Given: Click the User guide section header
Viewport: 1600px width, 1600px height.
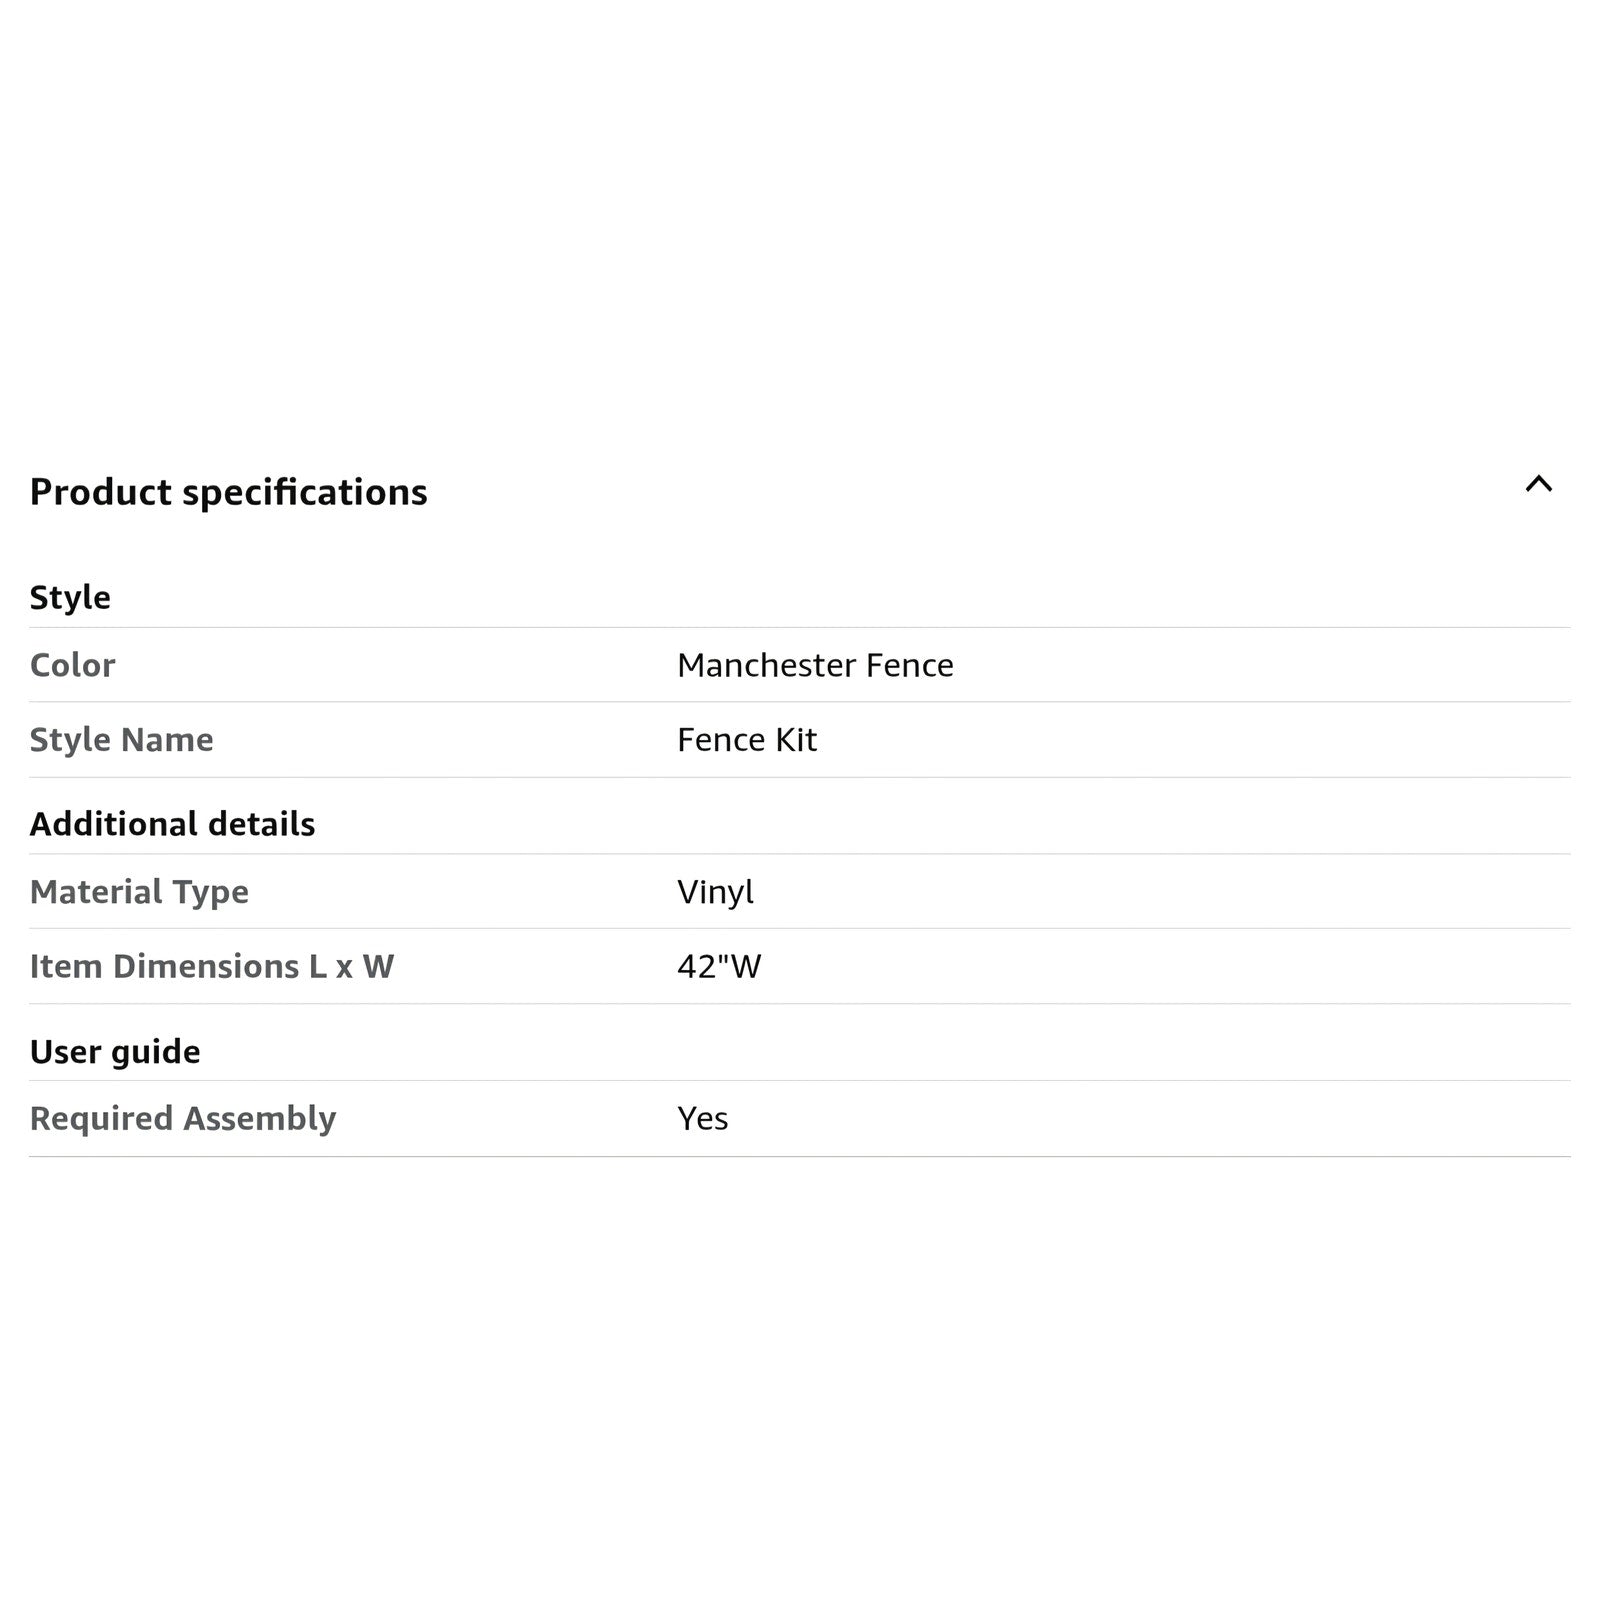Looking at the screenshot, I should coord(115,1052).
